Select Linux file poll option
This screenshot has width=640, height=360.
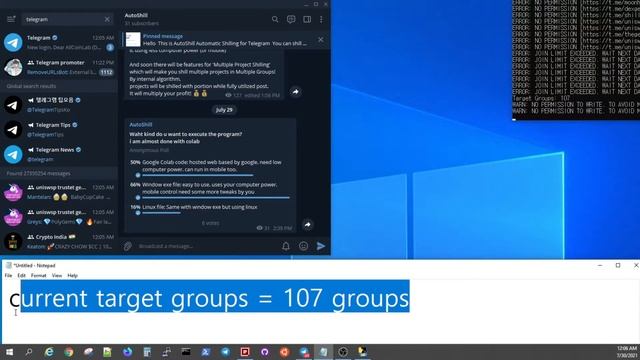click(209, 209)
